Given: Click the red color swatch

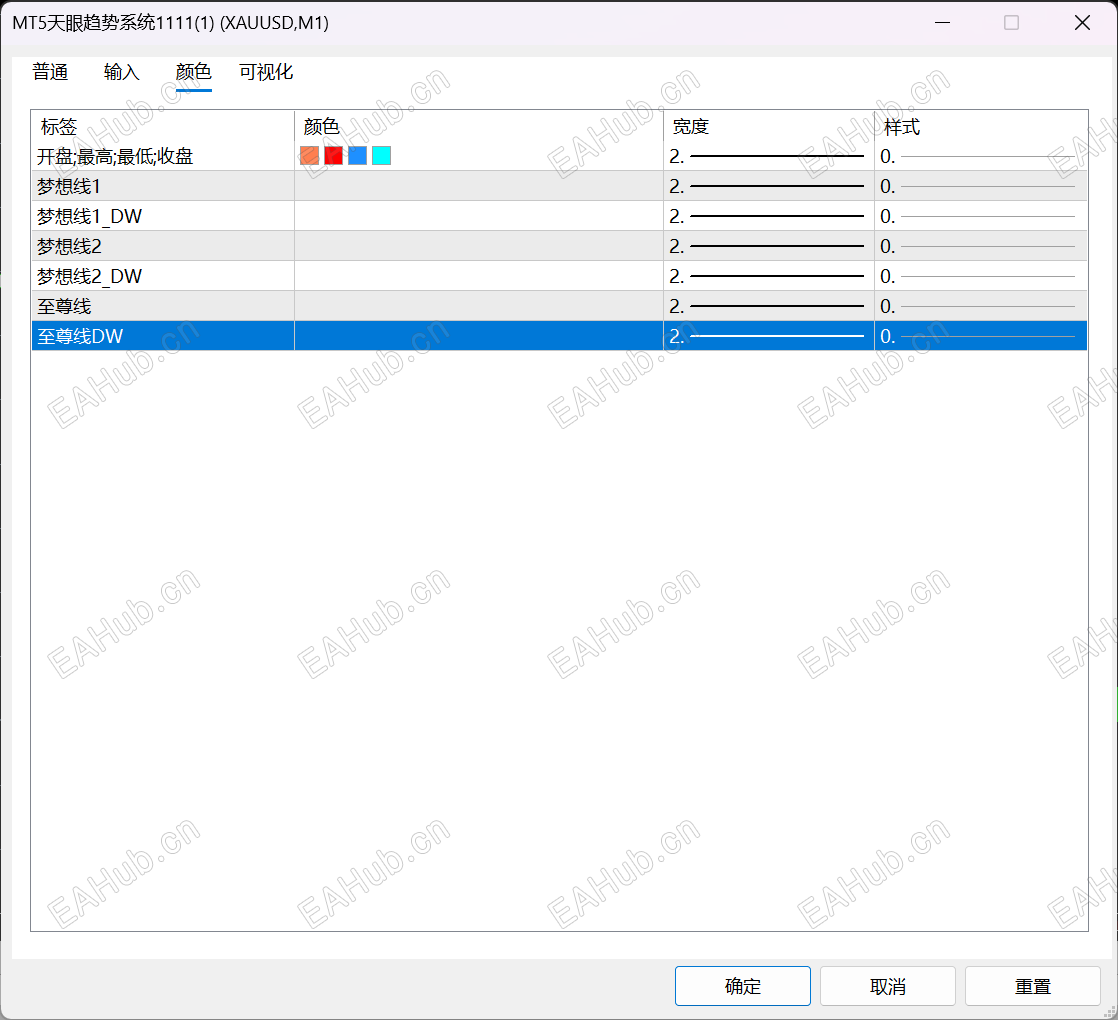Looking at the screenshot, I should point(334,155).
